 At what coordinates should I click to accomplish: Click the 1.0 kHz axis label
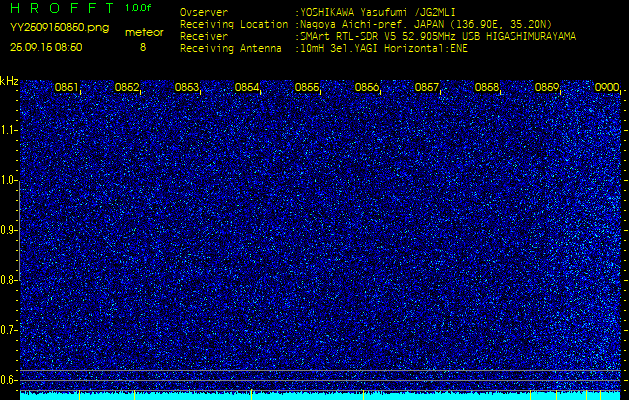pyautogui.click(x=9, y=180)
